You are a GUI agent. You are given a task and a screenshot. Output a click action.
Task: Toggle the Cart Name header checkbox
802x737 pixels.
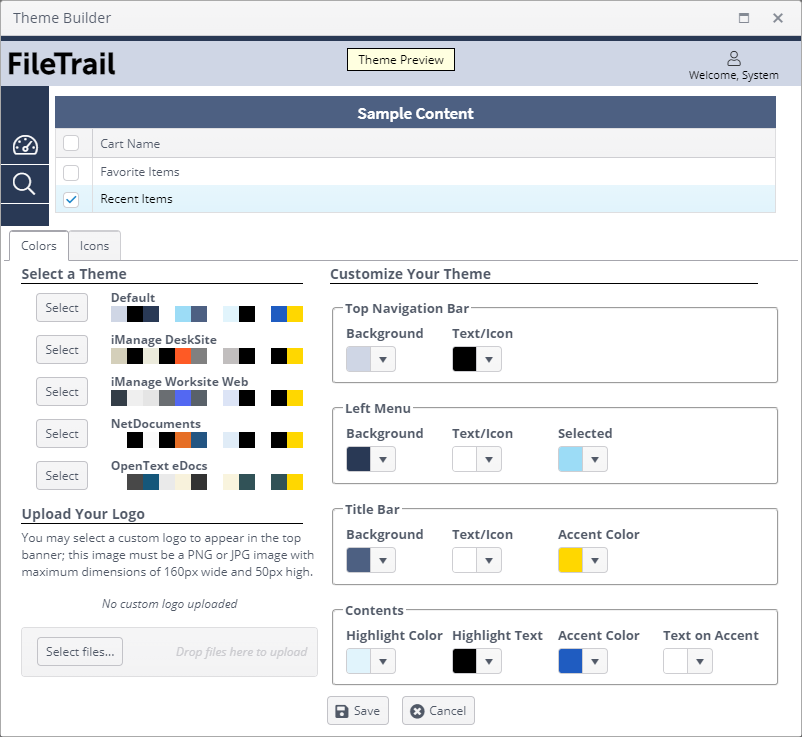(71, 143)
